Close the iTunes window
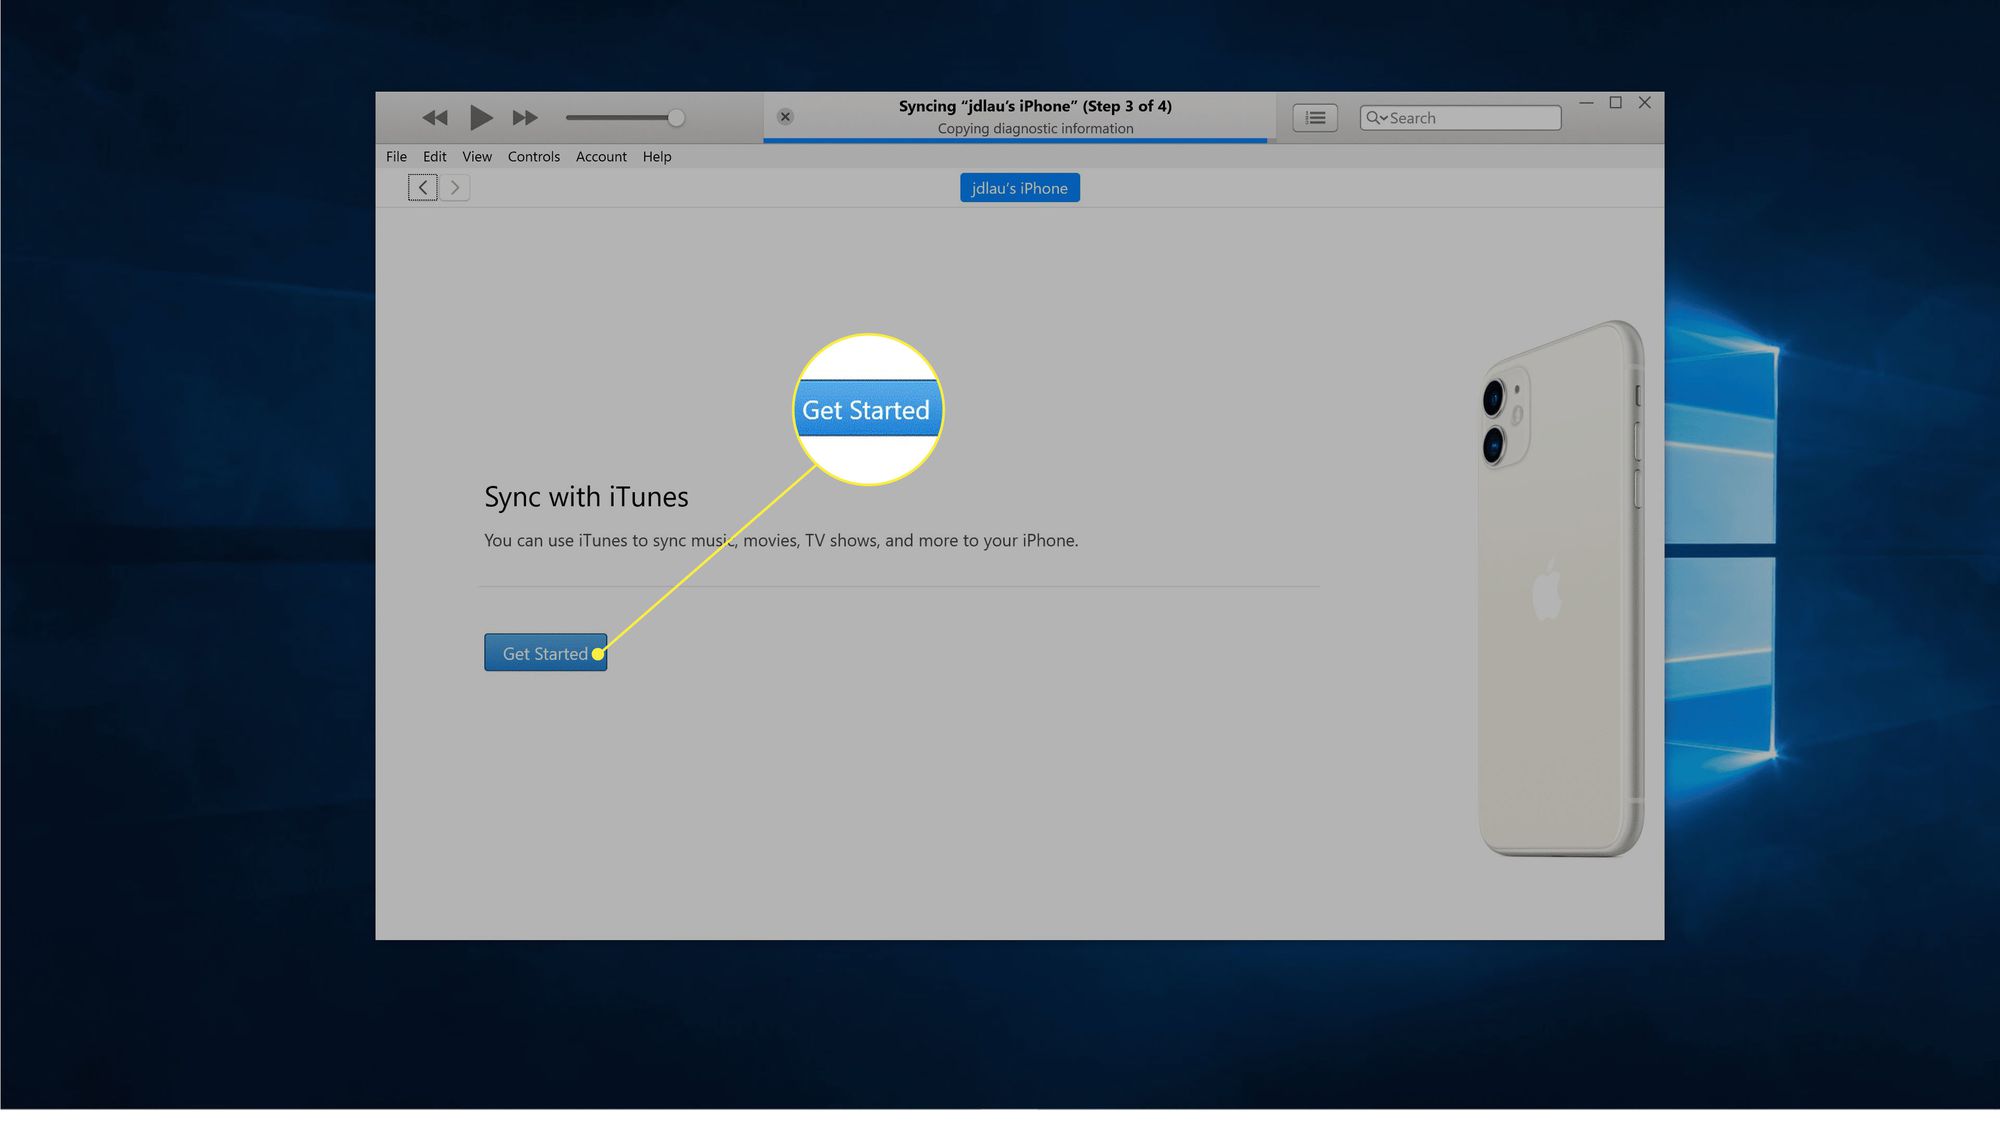 pyautogui.click(x=1645, y=103)
